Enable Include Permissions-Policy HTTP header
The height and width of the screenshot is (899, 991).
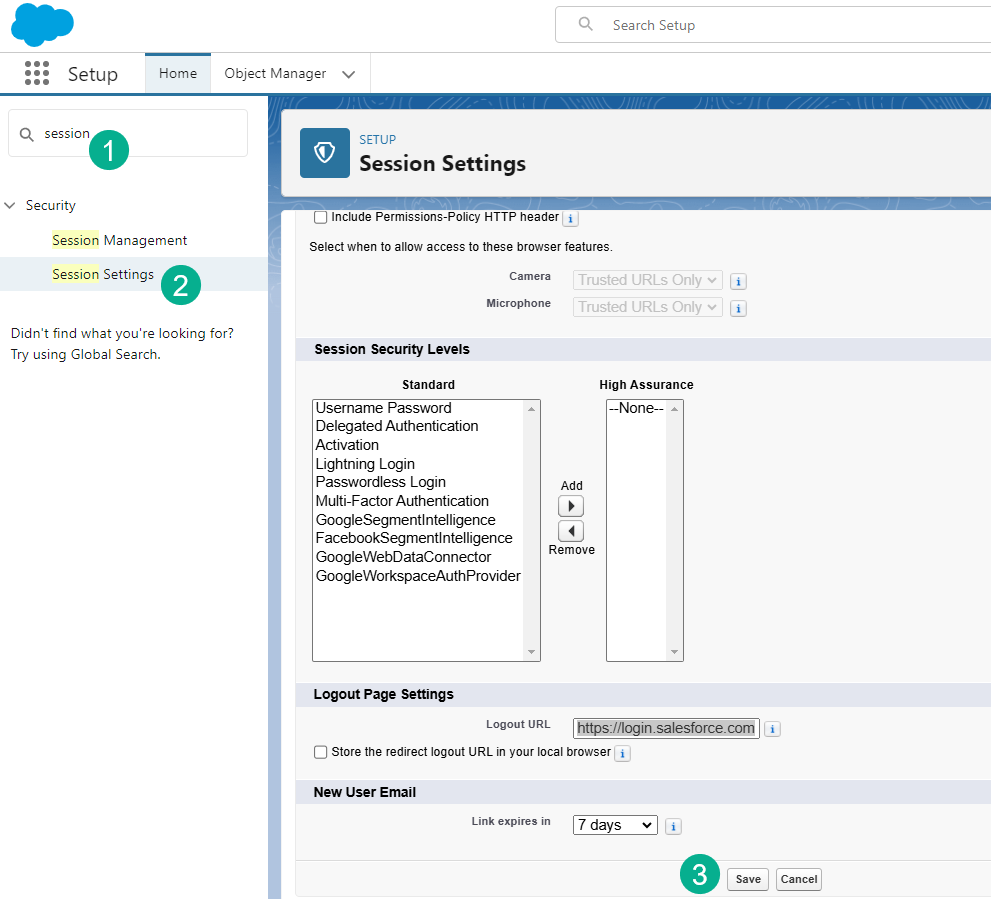[321, 217]
